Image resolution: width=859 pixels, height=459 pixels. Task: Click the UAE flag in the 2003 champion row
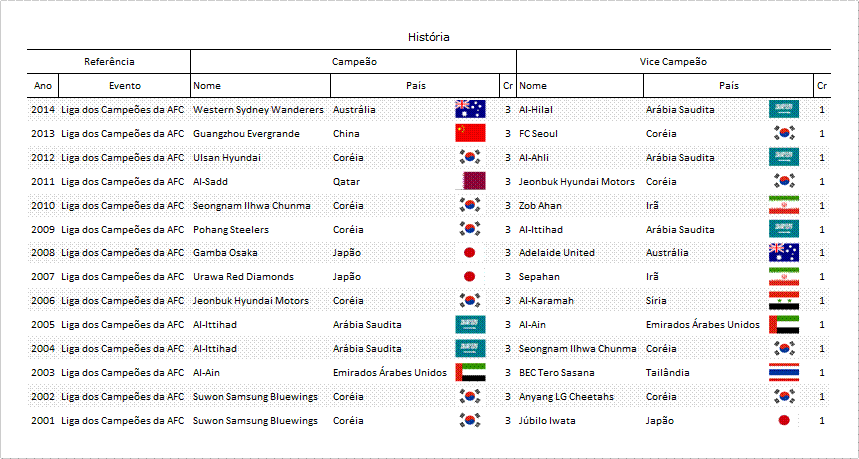470,372
